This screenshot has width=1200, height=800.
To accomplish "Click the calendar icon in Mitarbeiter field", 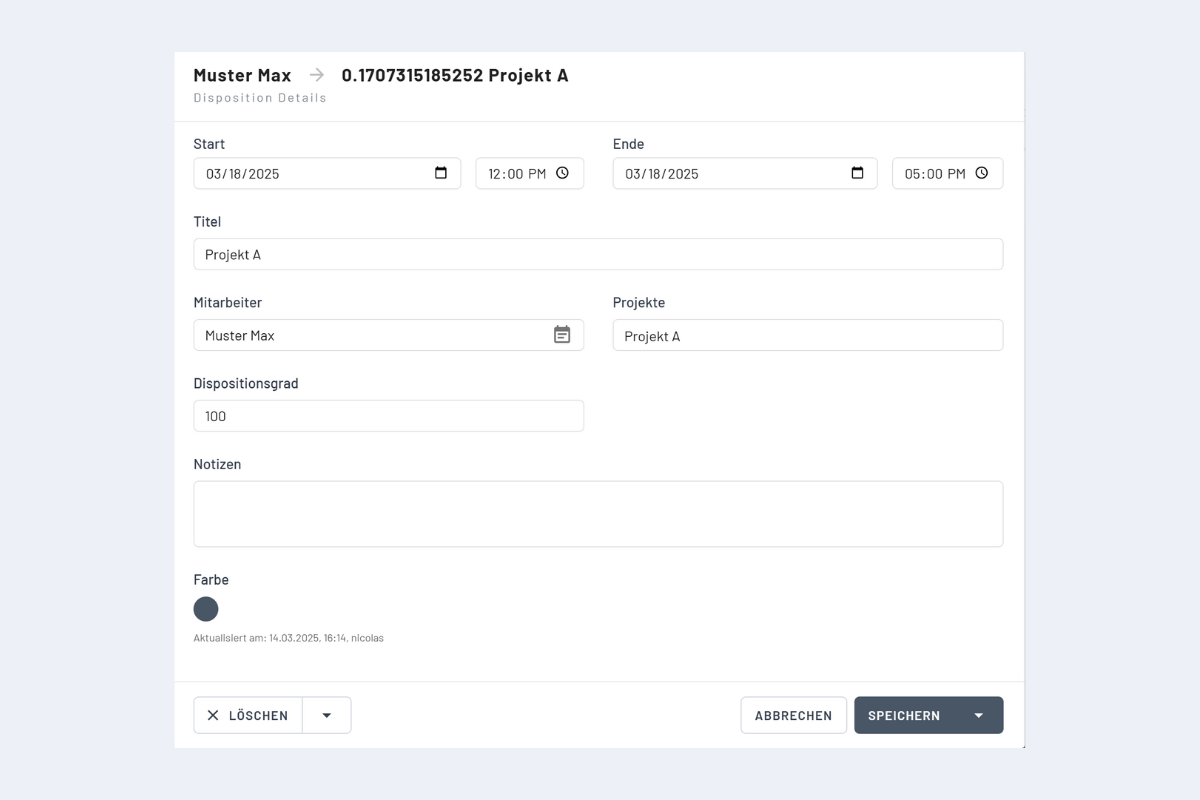I will pyautogui.click(x=562, y=335).
